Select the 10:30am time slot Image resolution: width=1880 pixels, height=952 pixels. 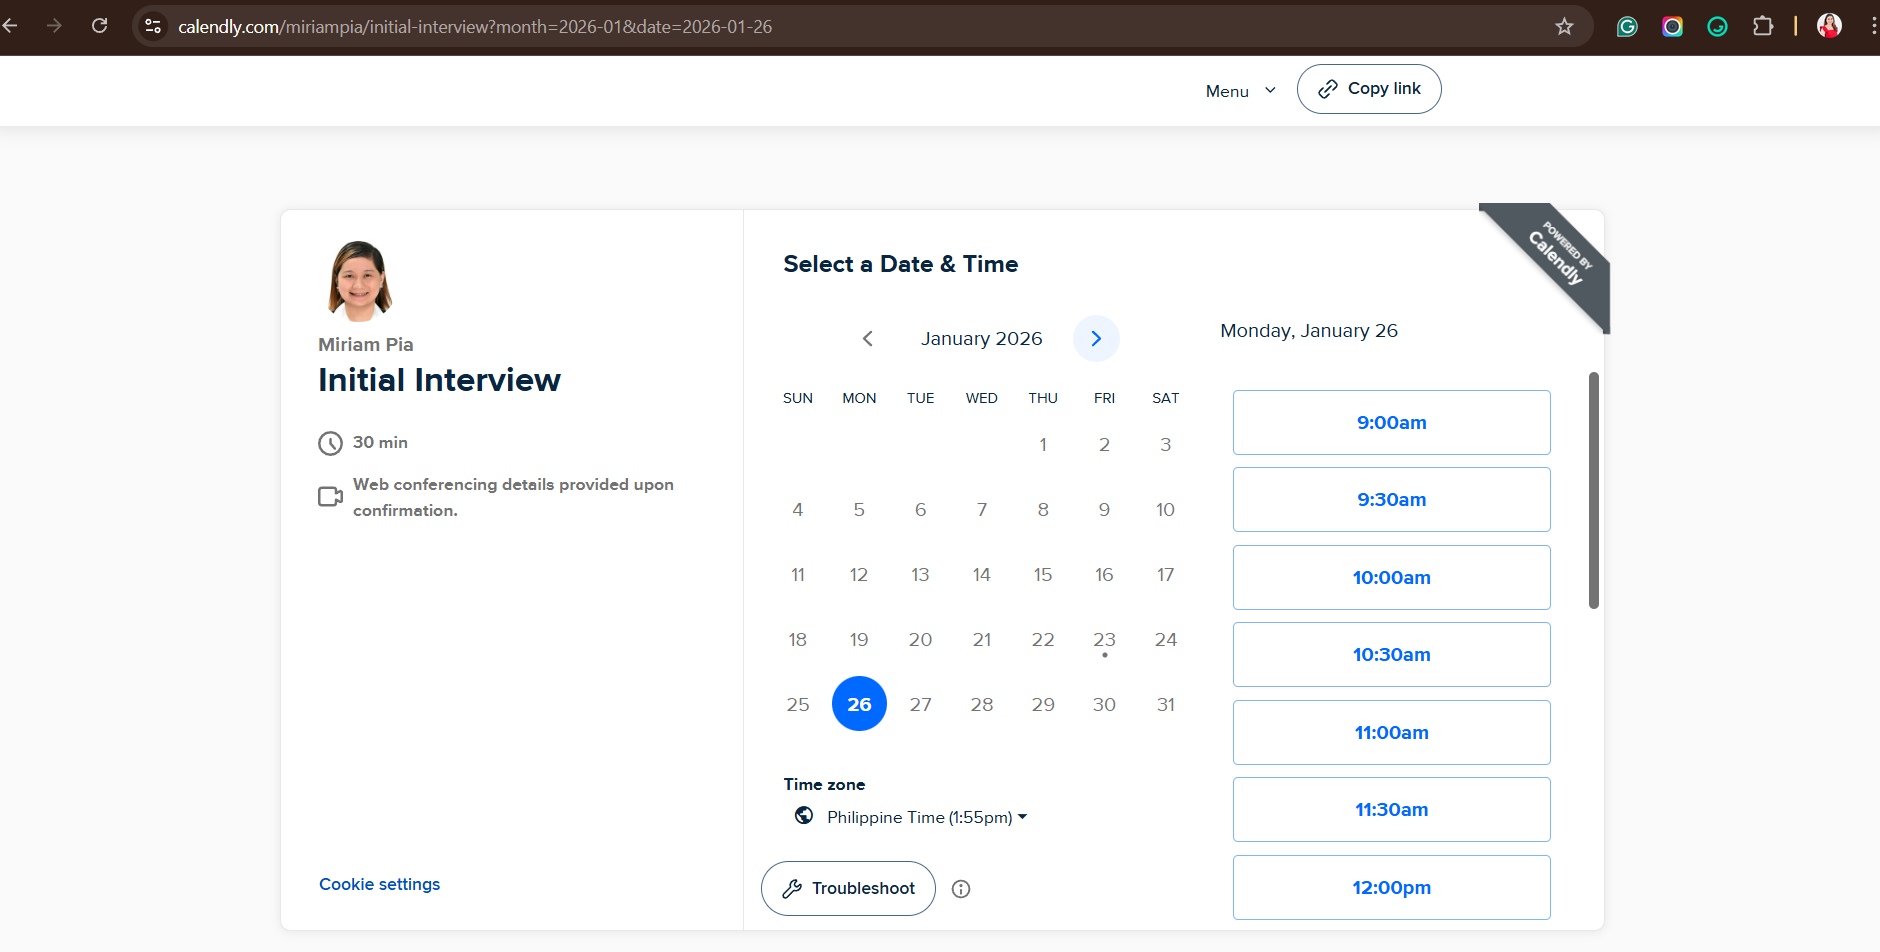coord(1391,654)
